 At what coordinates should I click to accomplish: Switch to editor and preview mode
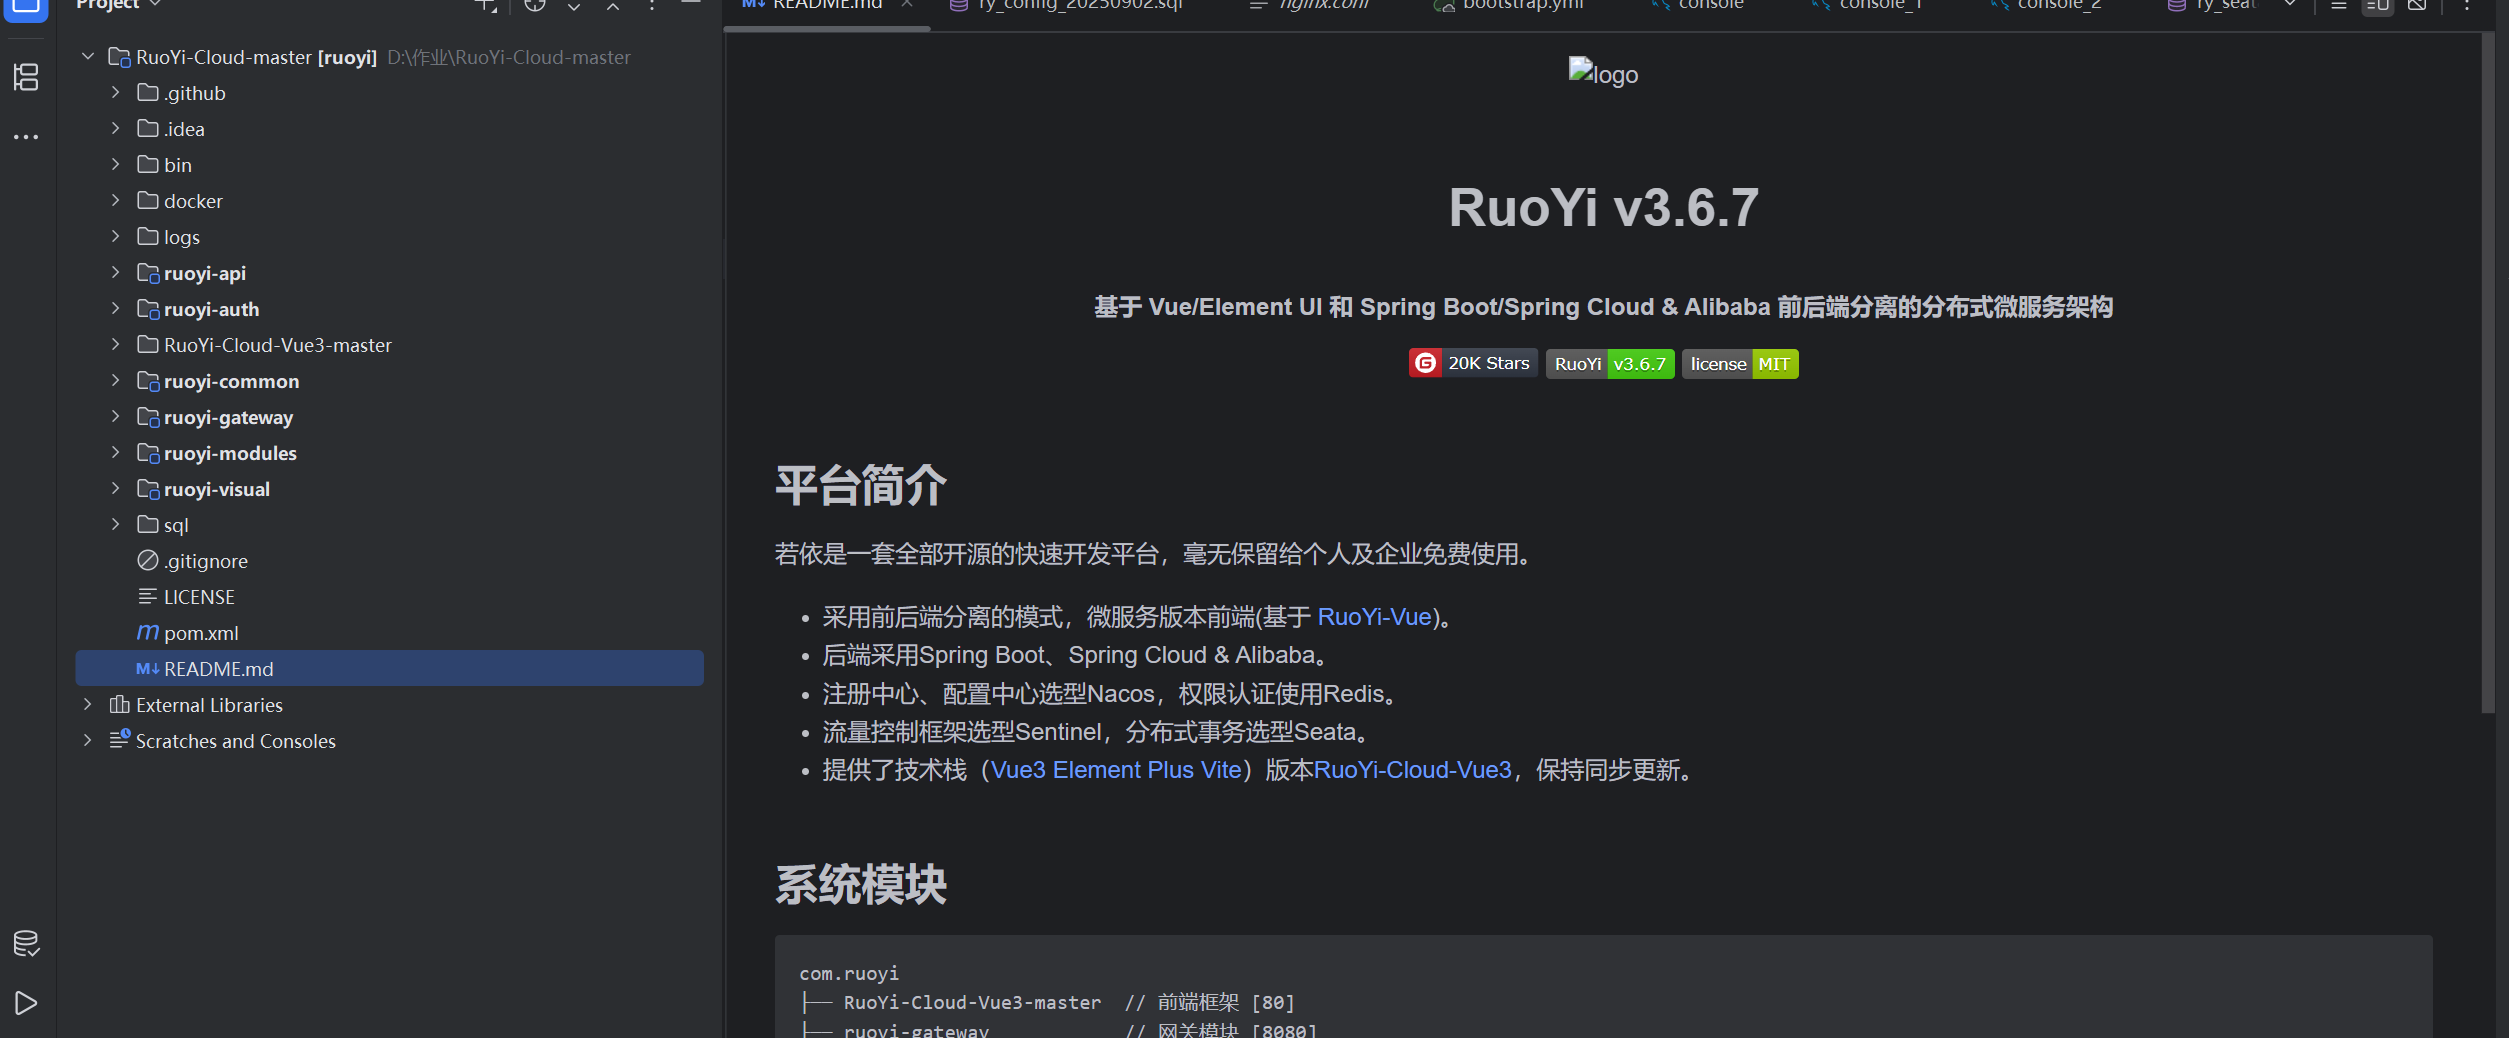(x=2378, y=5)
